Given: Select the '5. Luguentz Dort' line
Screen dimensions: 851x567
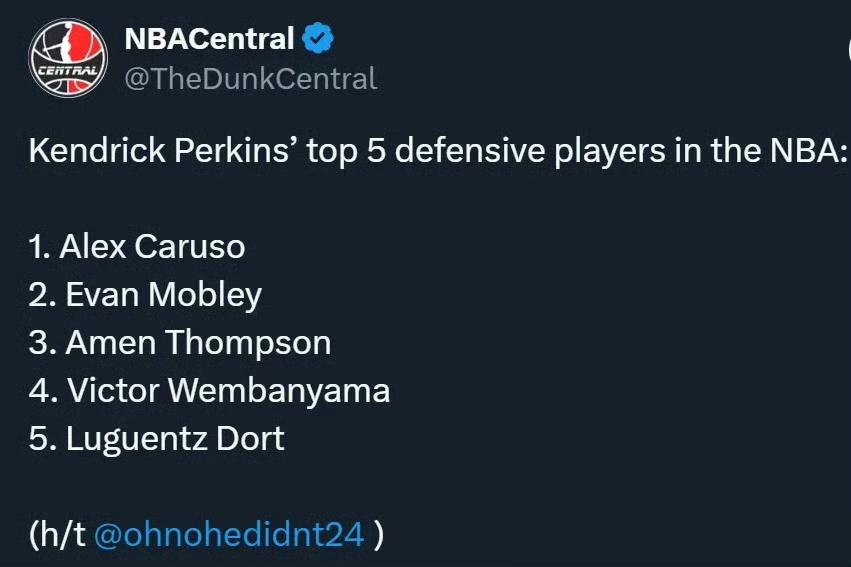Looking at the screenshot, I should [x=156, y=438].
